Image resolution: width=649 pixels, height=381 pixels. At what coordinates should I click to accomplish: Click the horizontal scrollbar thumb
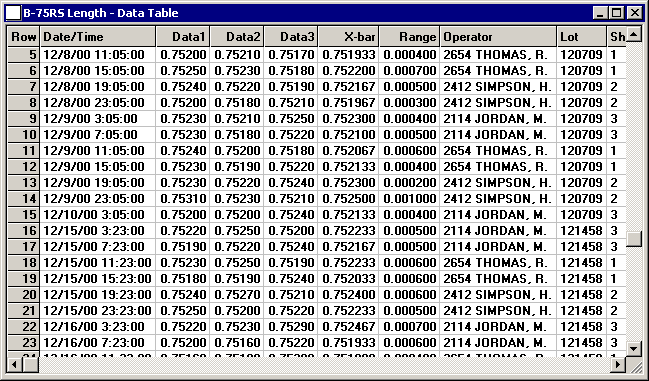(x=31, y=364)
